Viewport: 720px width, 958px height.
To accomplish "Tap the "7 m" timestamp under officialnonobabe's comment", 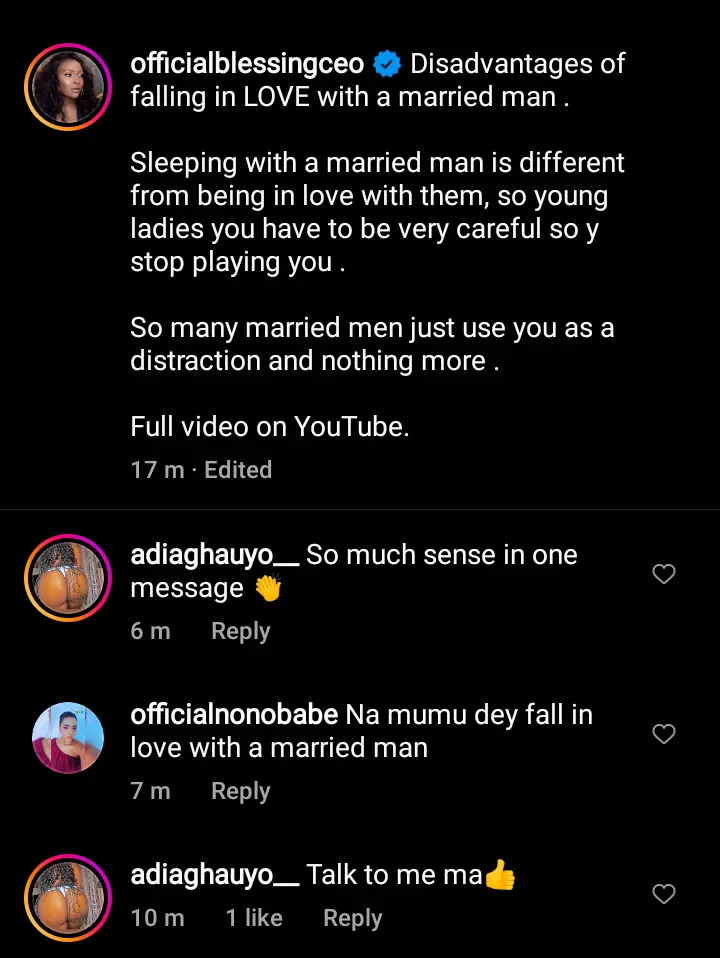I will click(x=150, y=791).
